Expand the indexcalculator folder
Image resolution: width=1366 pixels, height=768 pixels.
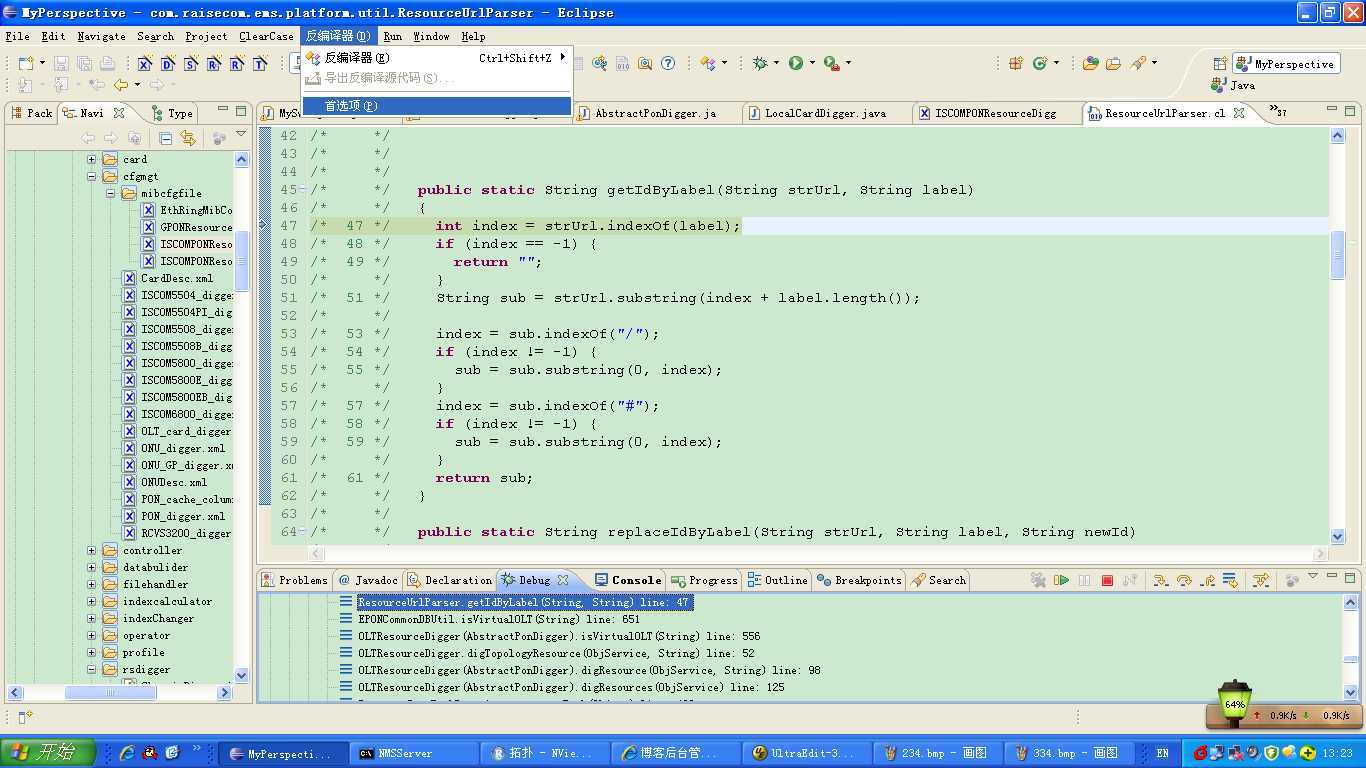pyautogui.click(x=92, y=601)
